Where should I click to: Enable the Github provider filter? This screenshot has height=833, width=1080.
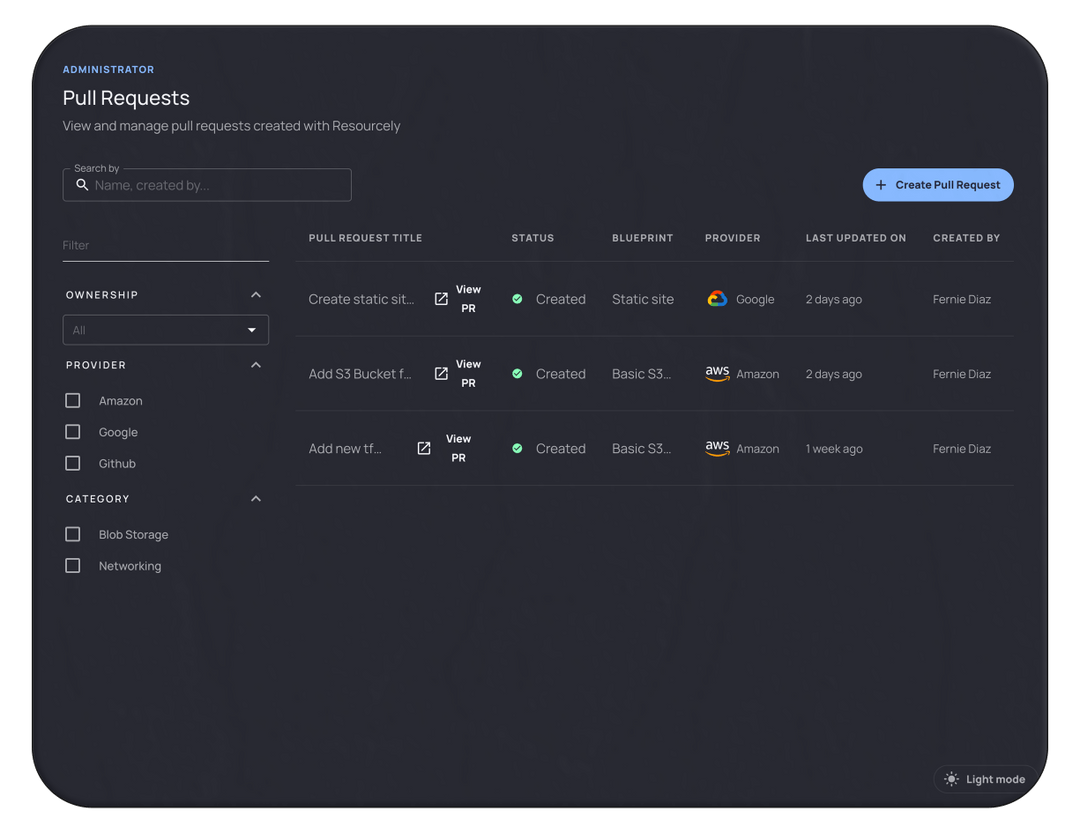click(x=72, y=463)
